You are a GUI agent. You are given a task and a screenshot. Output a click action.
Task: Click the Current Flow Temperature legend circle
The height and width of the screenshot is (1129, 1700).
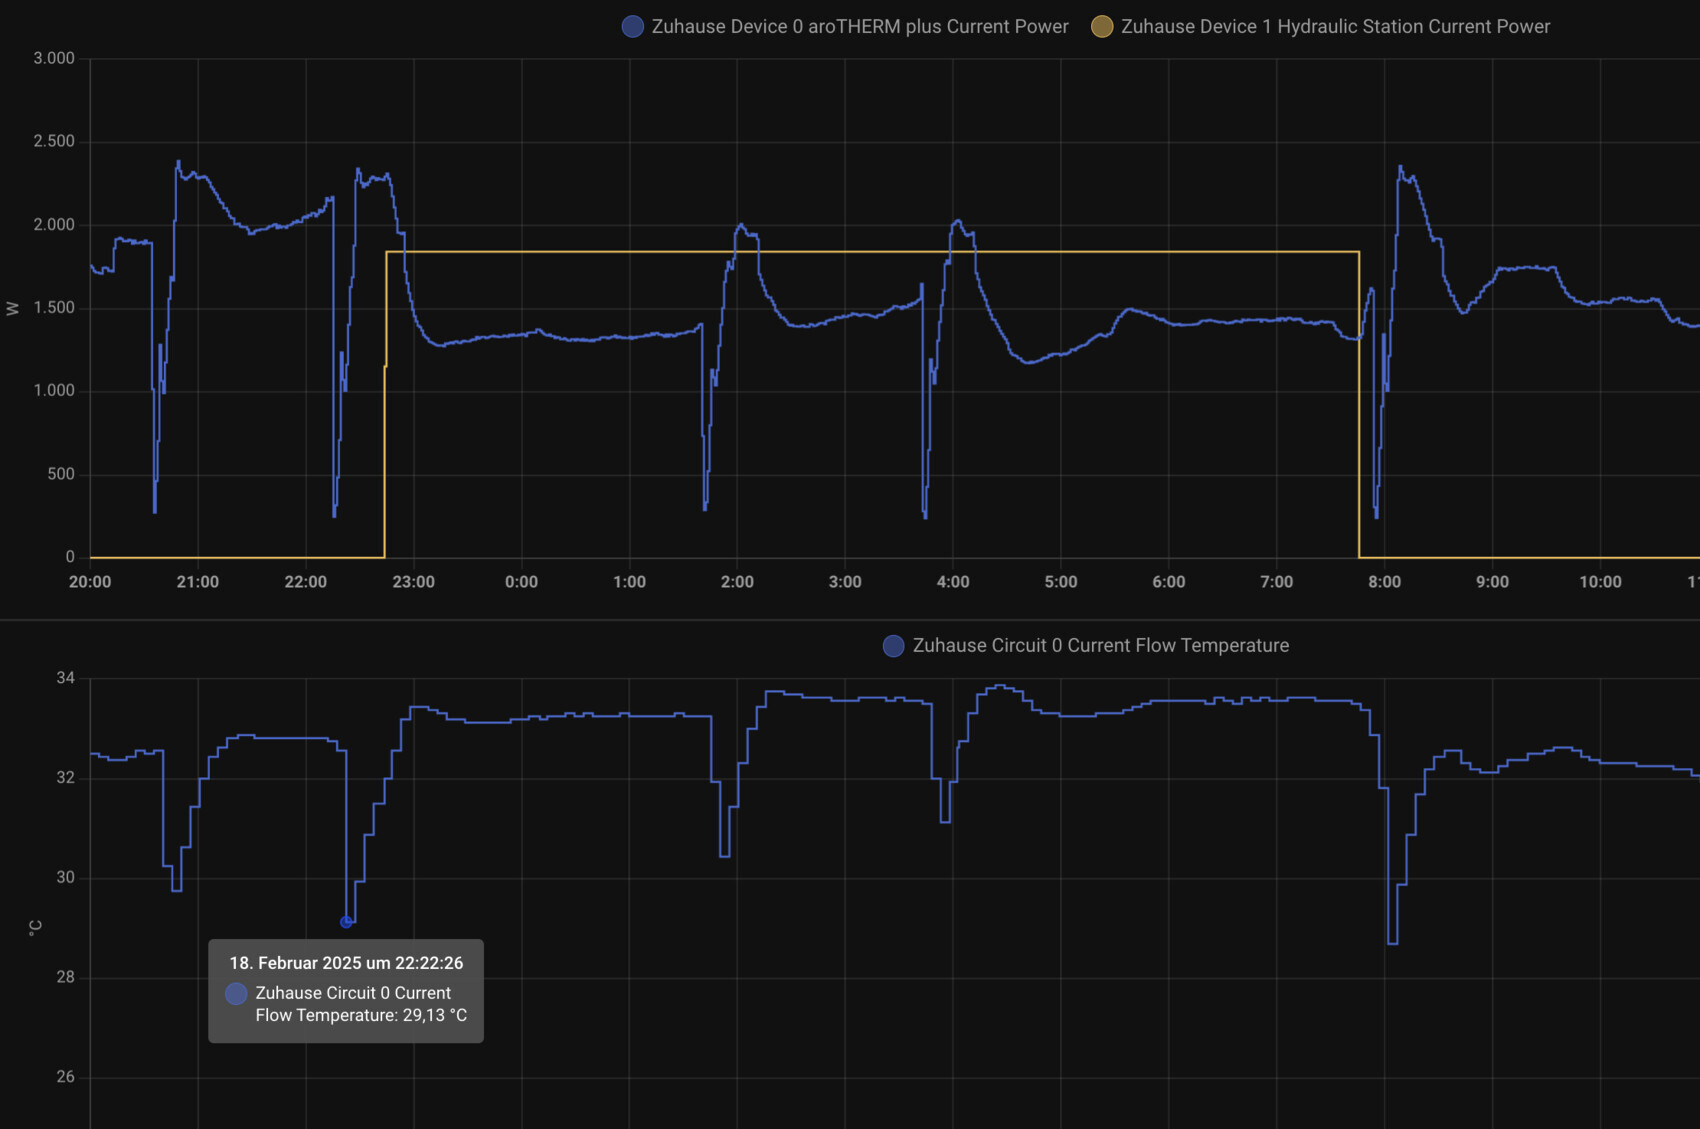(893, 646)
